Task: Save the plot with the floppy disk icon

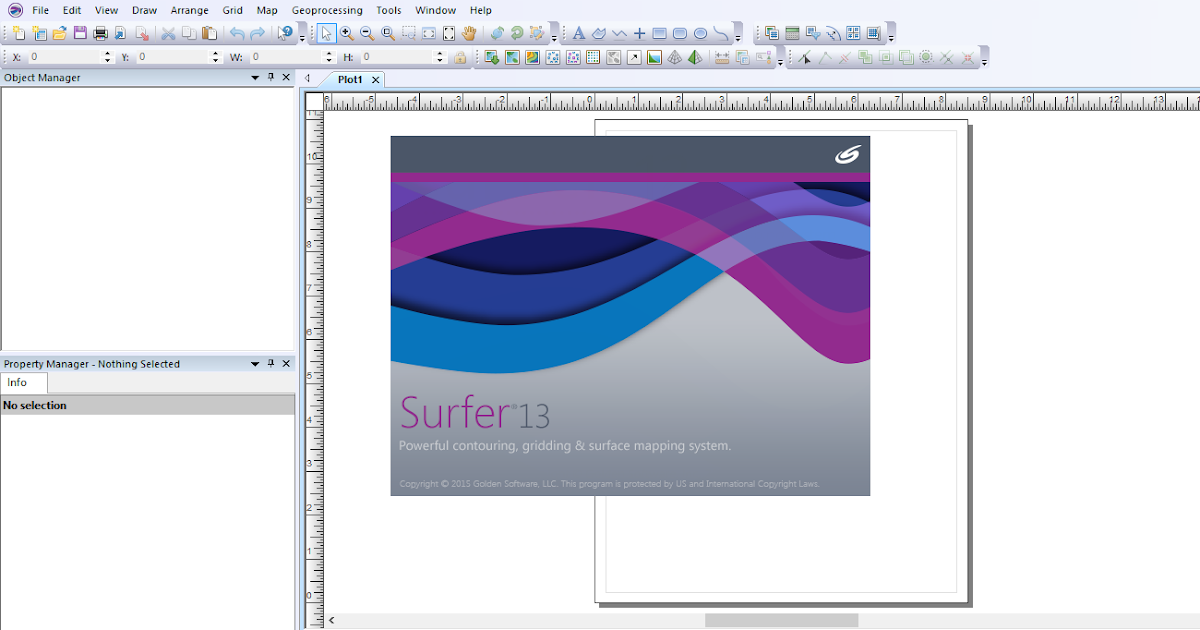Action: click(x=80, y=33)
